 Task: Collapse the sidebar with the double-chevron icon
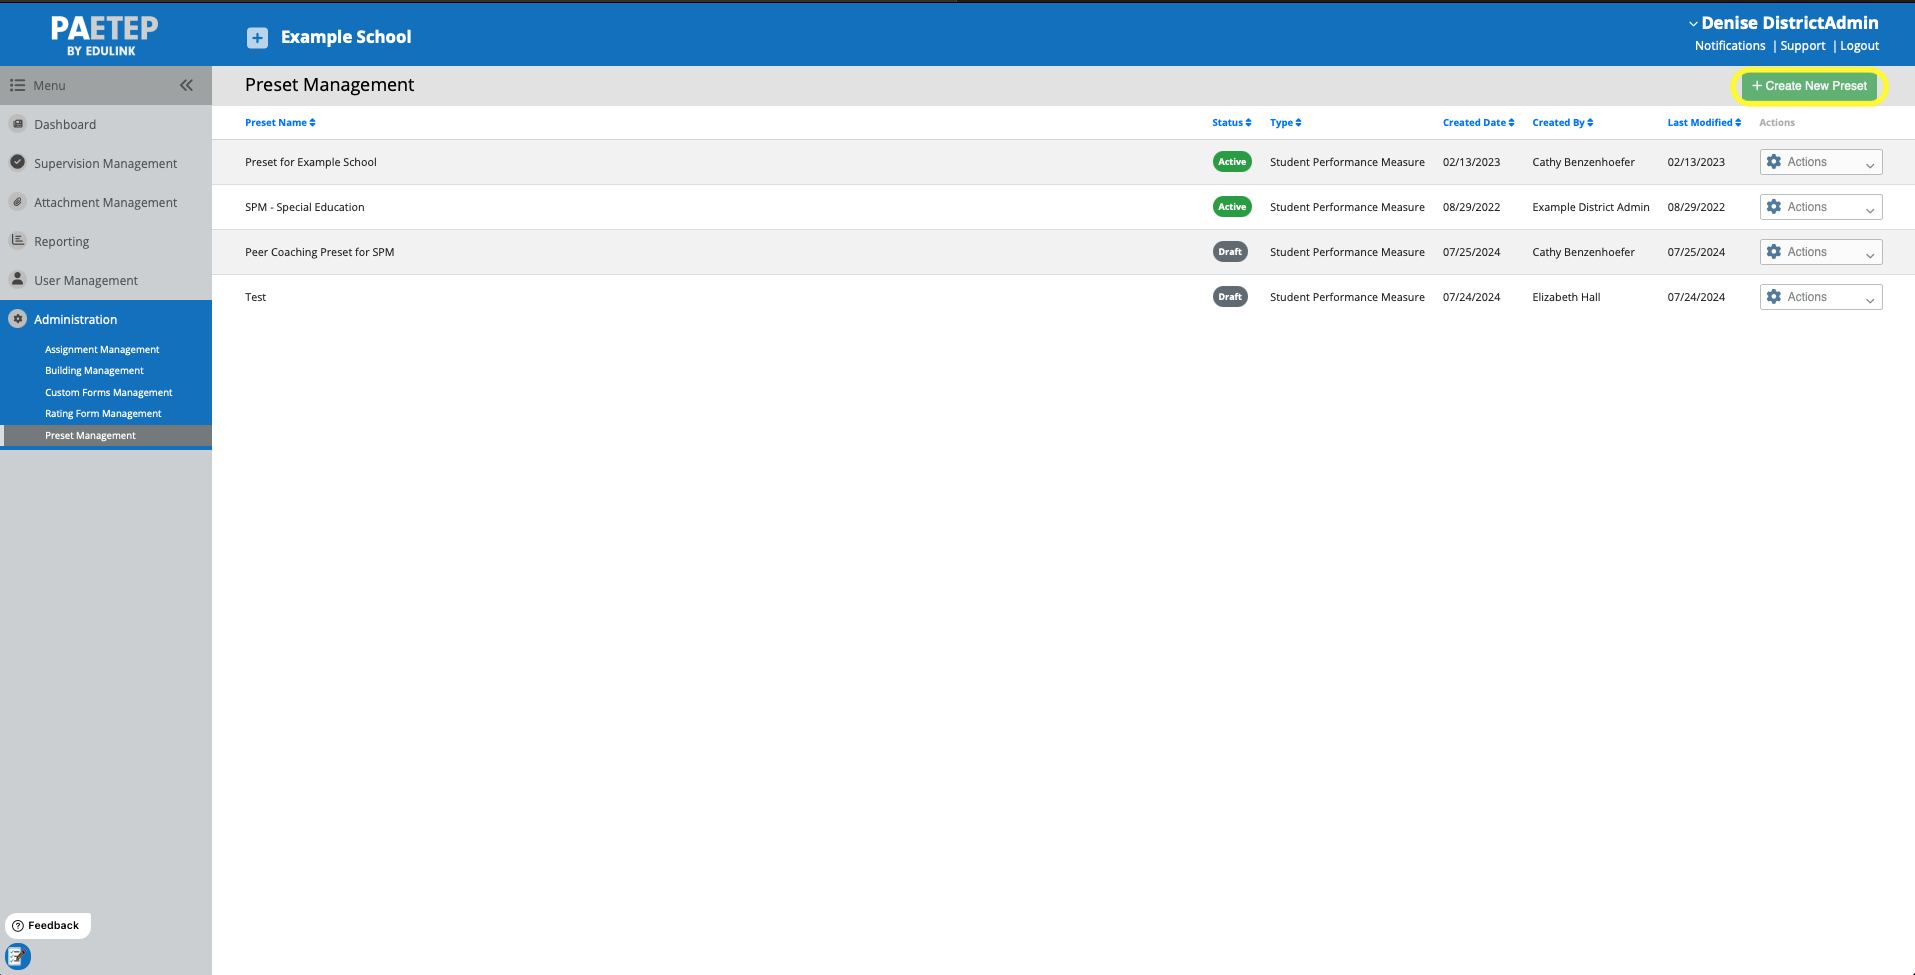(x=186, y=85)
